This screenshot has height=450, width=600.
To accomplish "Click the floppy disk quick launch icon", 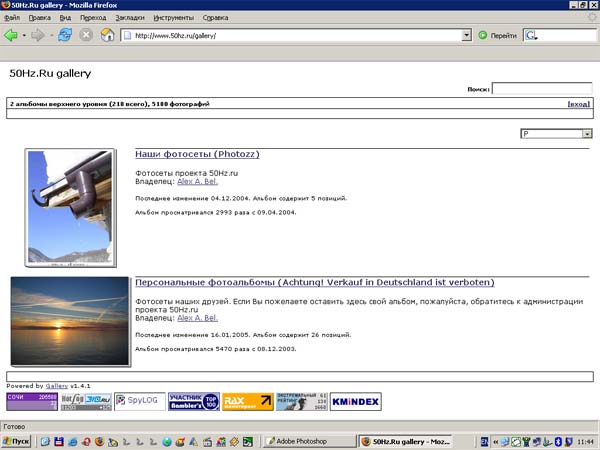I will 59,442.
